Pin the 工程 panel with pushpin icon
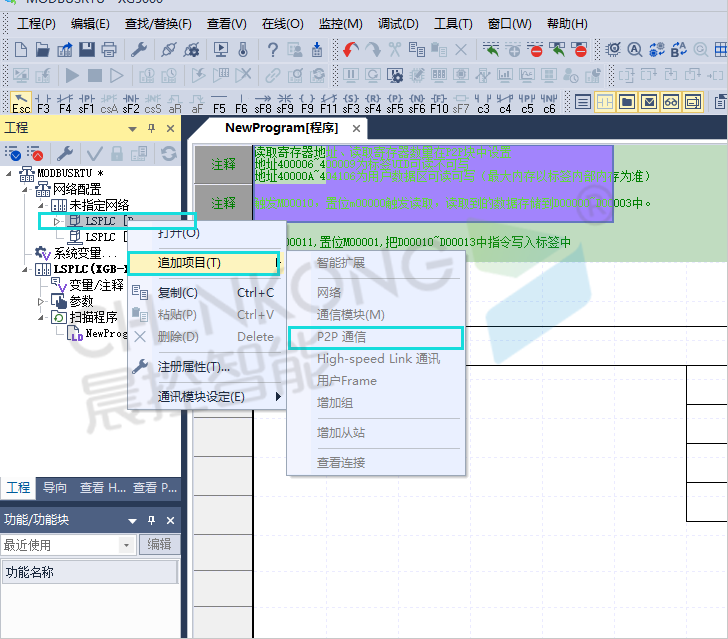Image resolution: width=728 pixels, height=639 pixels. tap(152, 128)
